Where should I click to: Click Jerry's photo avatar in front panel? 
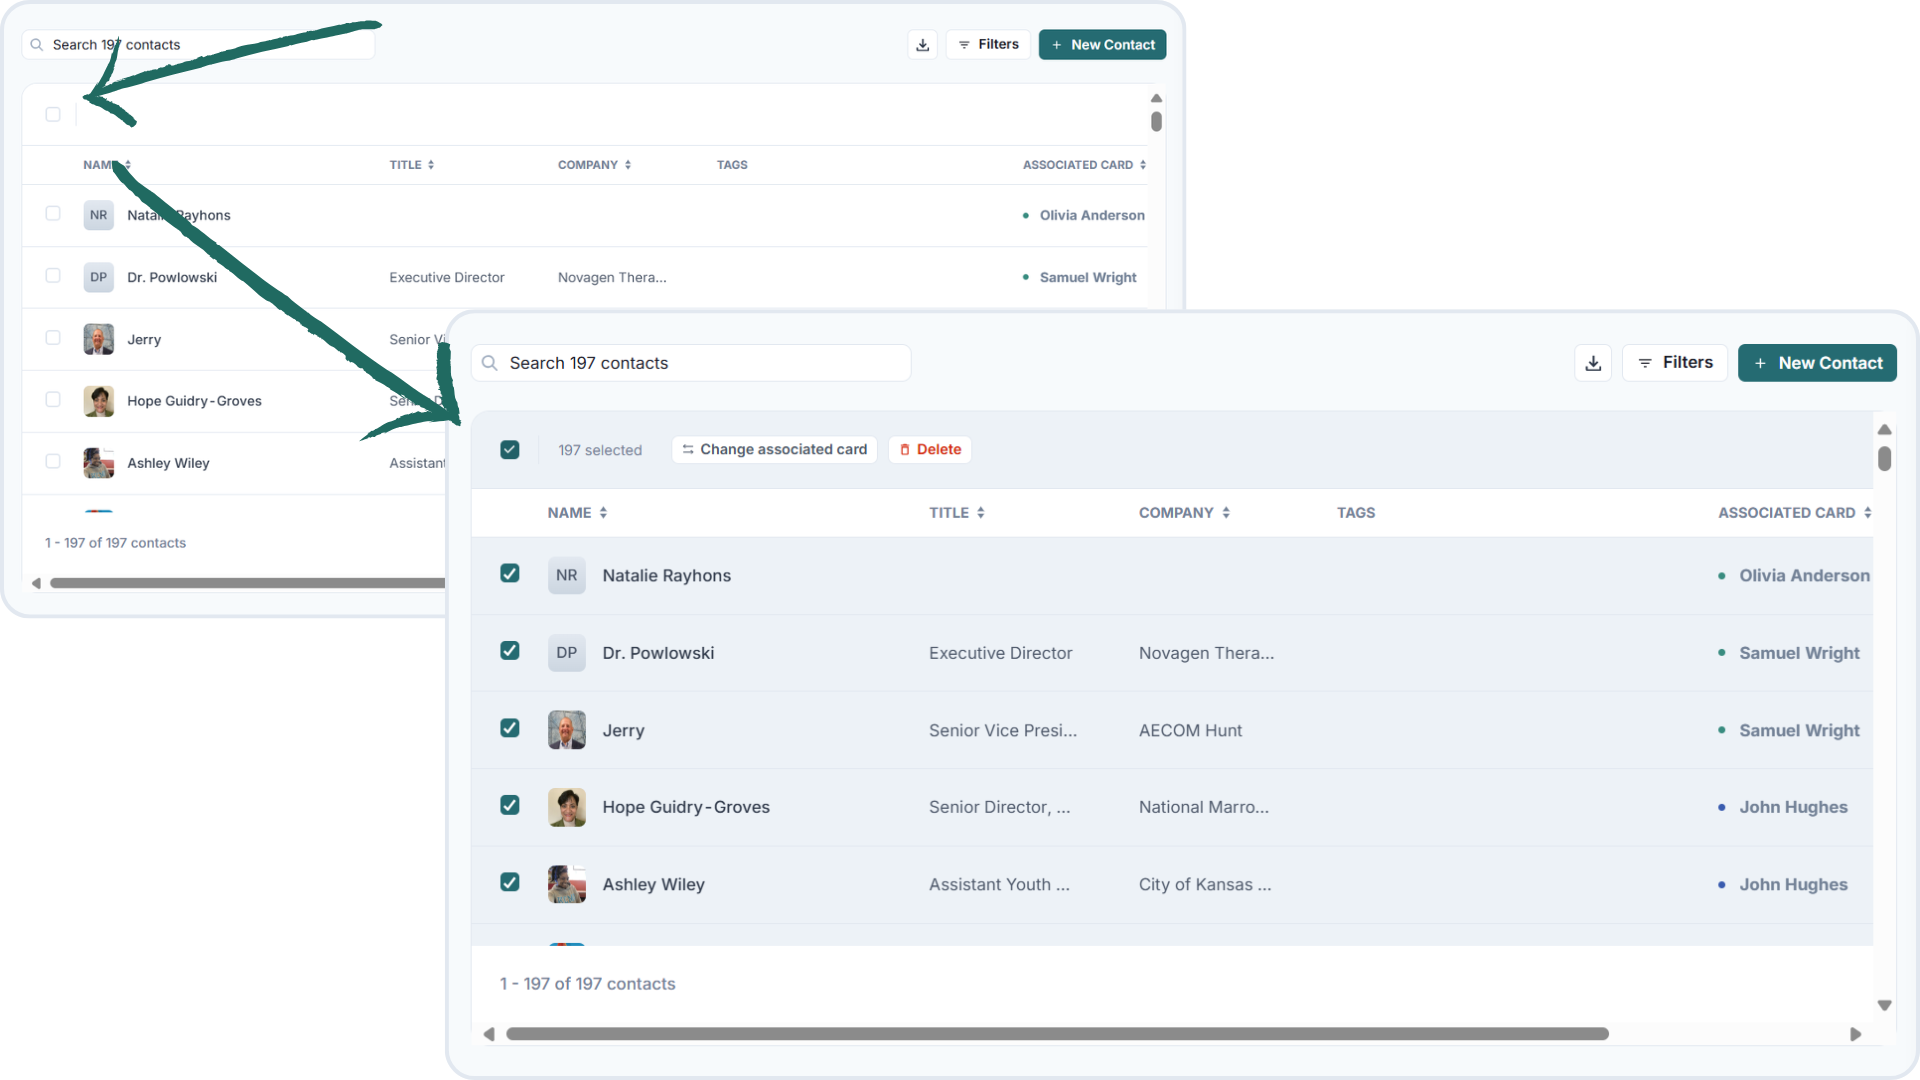(567, 730)
